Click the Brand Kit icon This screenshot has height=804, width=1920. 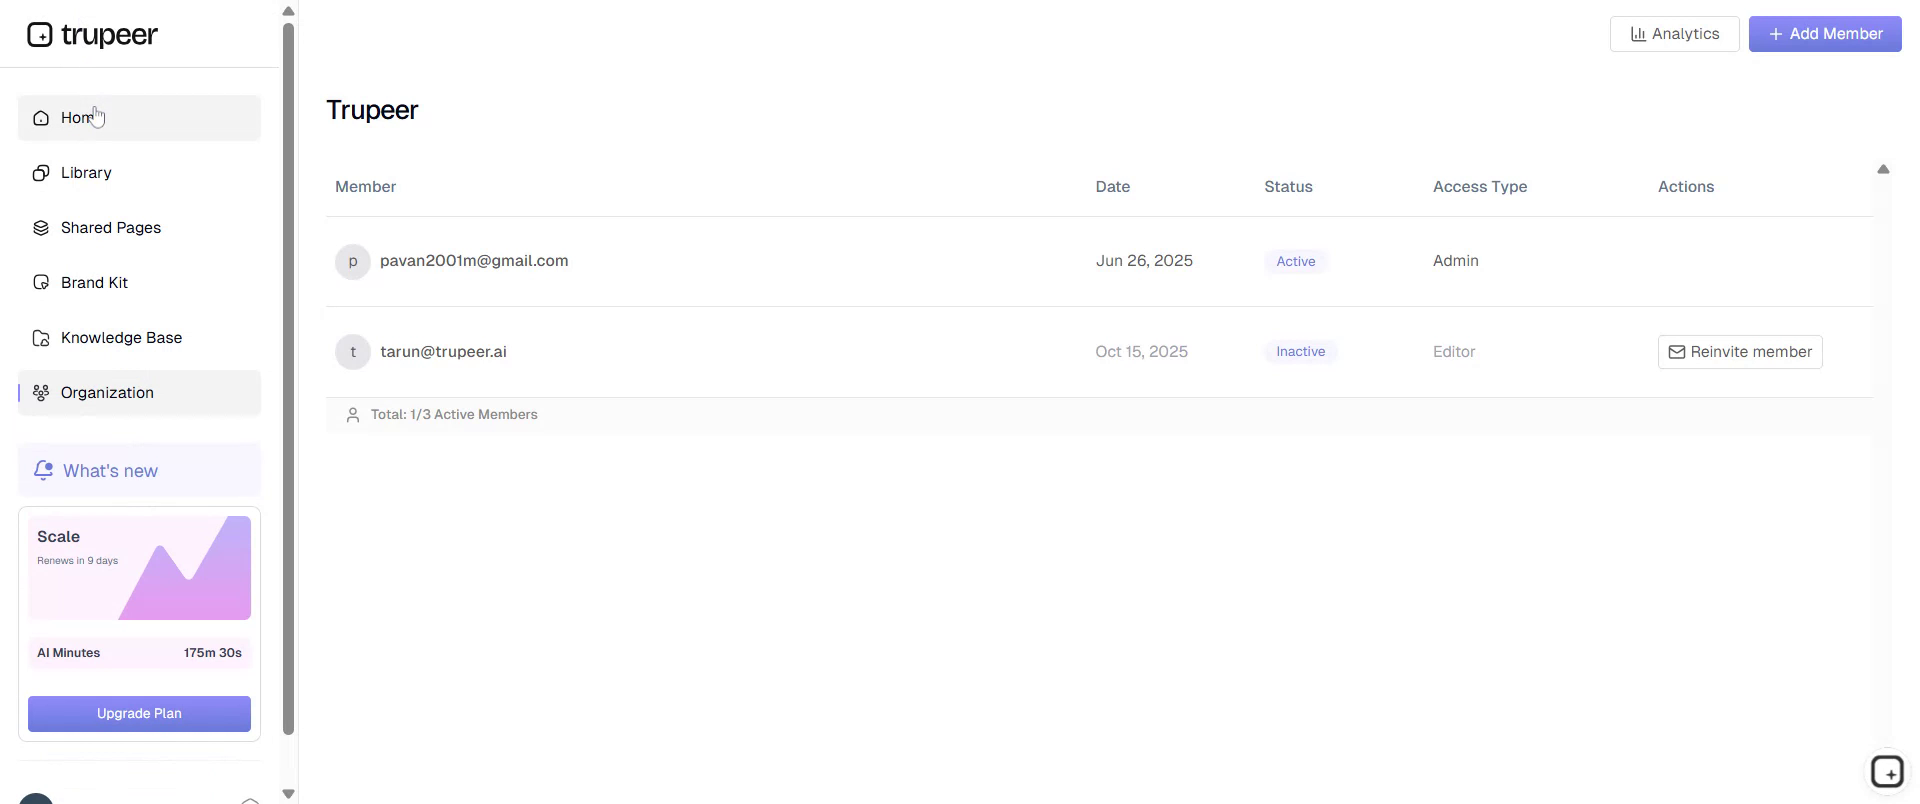[x=41, y=283]
